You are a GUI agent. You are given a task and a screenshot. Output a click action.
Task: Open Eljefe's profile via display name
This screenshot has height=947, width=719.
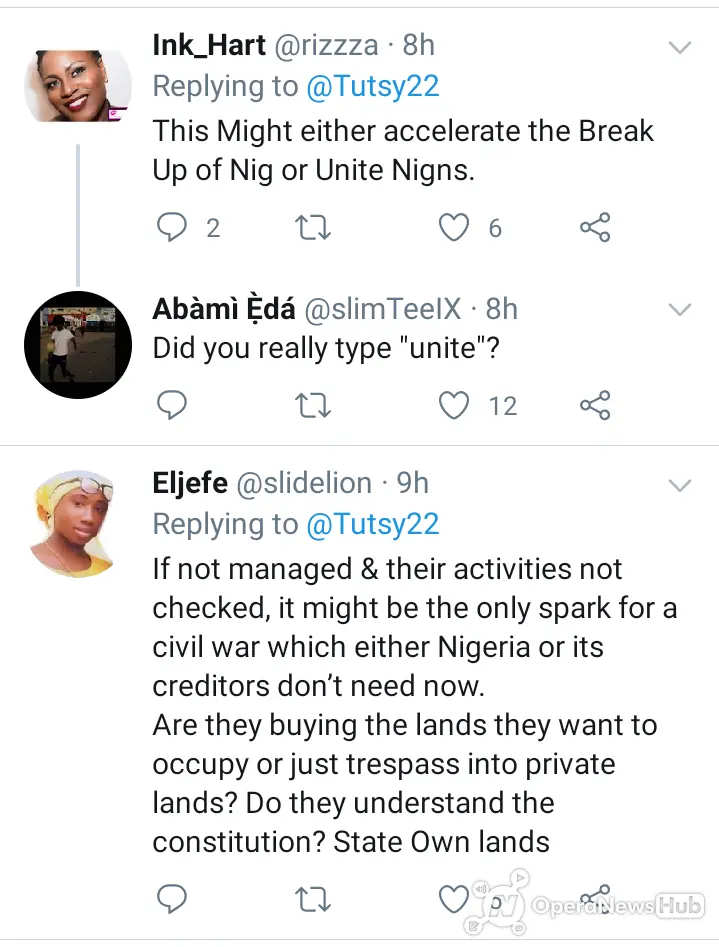tap(190, 483)
